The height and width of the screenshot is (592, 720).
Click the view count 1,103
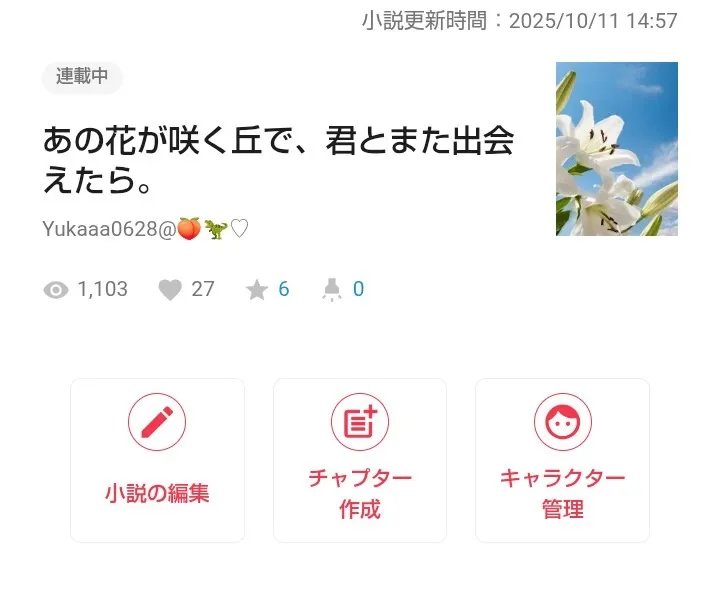click(103, 289)
